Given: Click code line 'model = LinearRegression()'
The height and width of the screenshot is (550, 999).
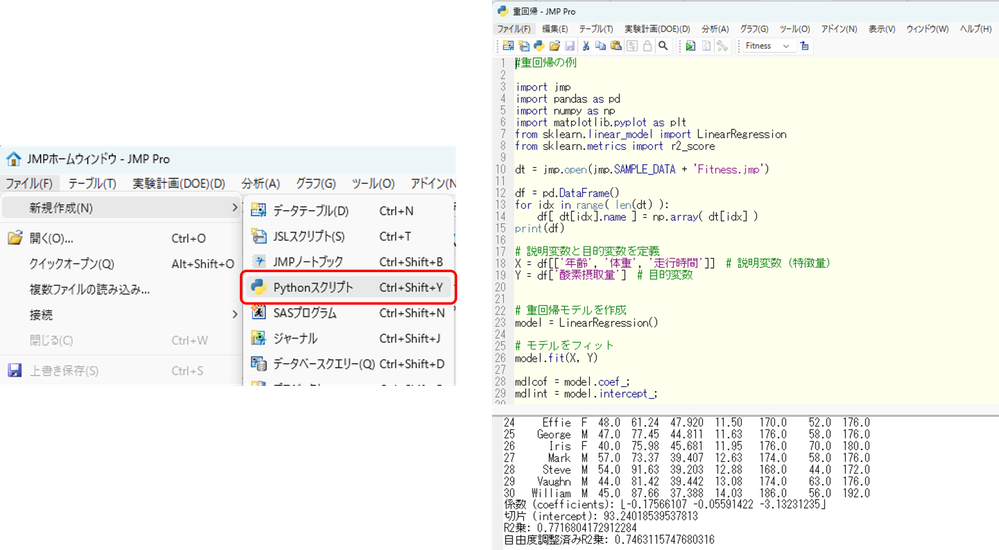Looking at the screenshot, I should click(x=586, y=322).
